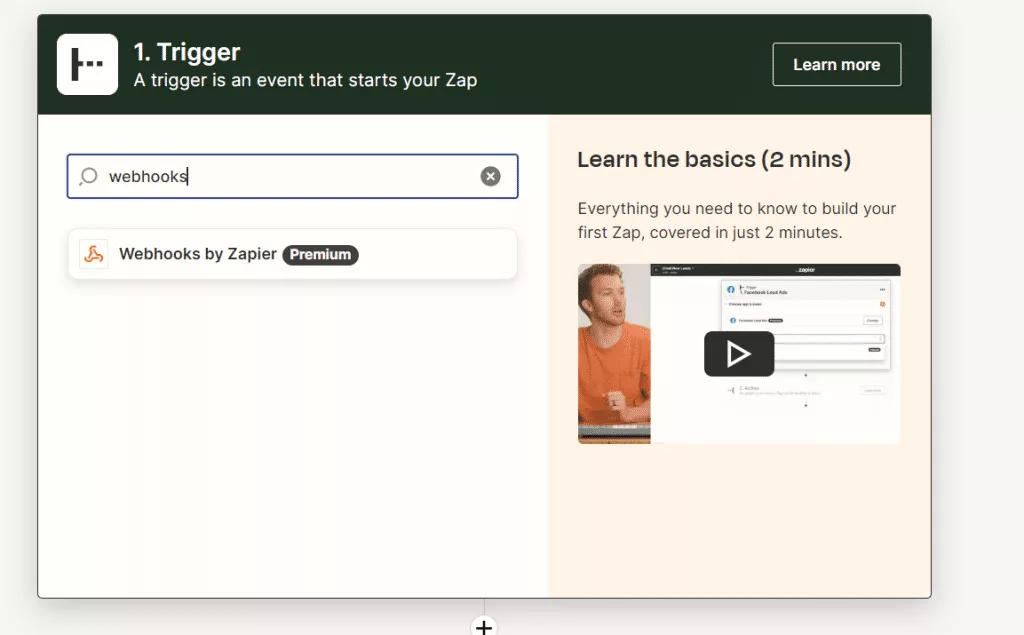Click the Webhooks by Zapier orange logo

click(93, 254)
